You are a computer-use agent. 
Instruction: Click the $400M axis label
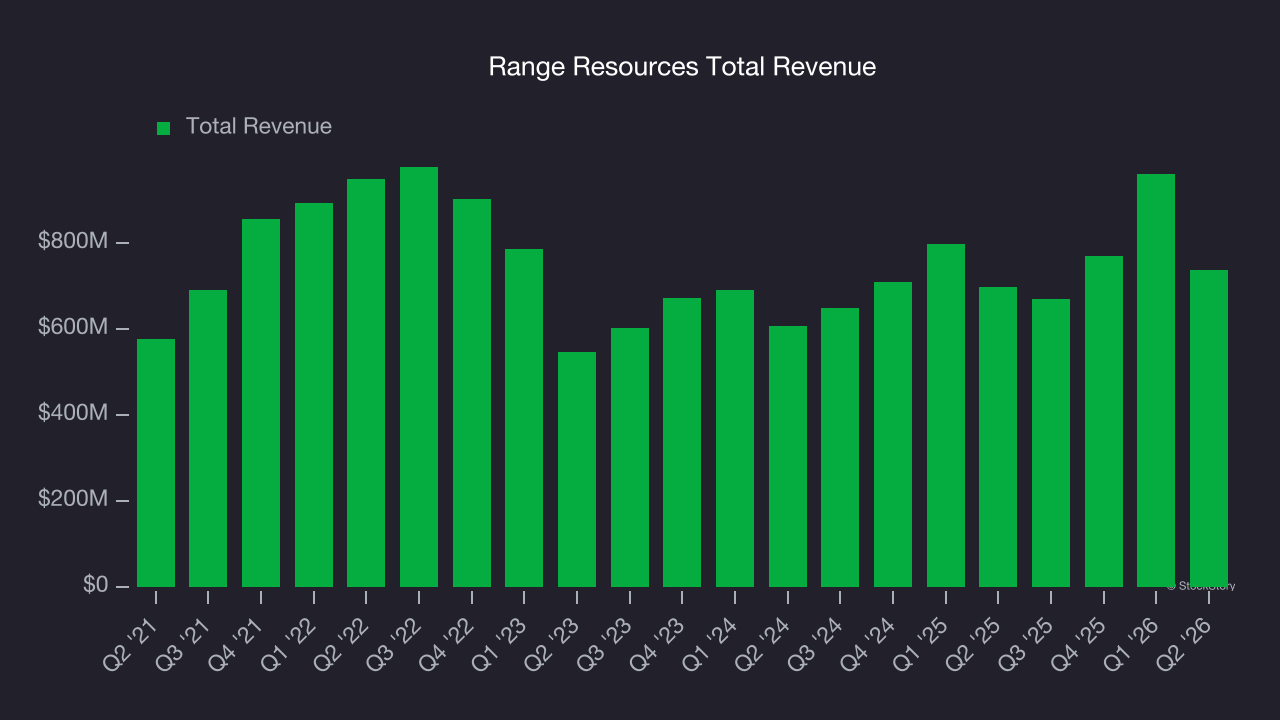tap(73, 413)
